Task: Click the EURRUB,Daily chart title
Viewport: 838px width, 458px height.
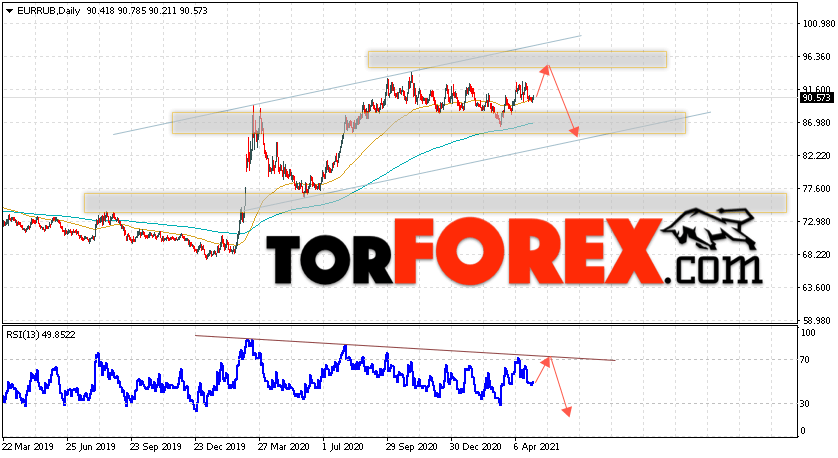Action: [x=48, y=11]
